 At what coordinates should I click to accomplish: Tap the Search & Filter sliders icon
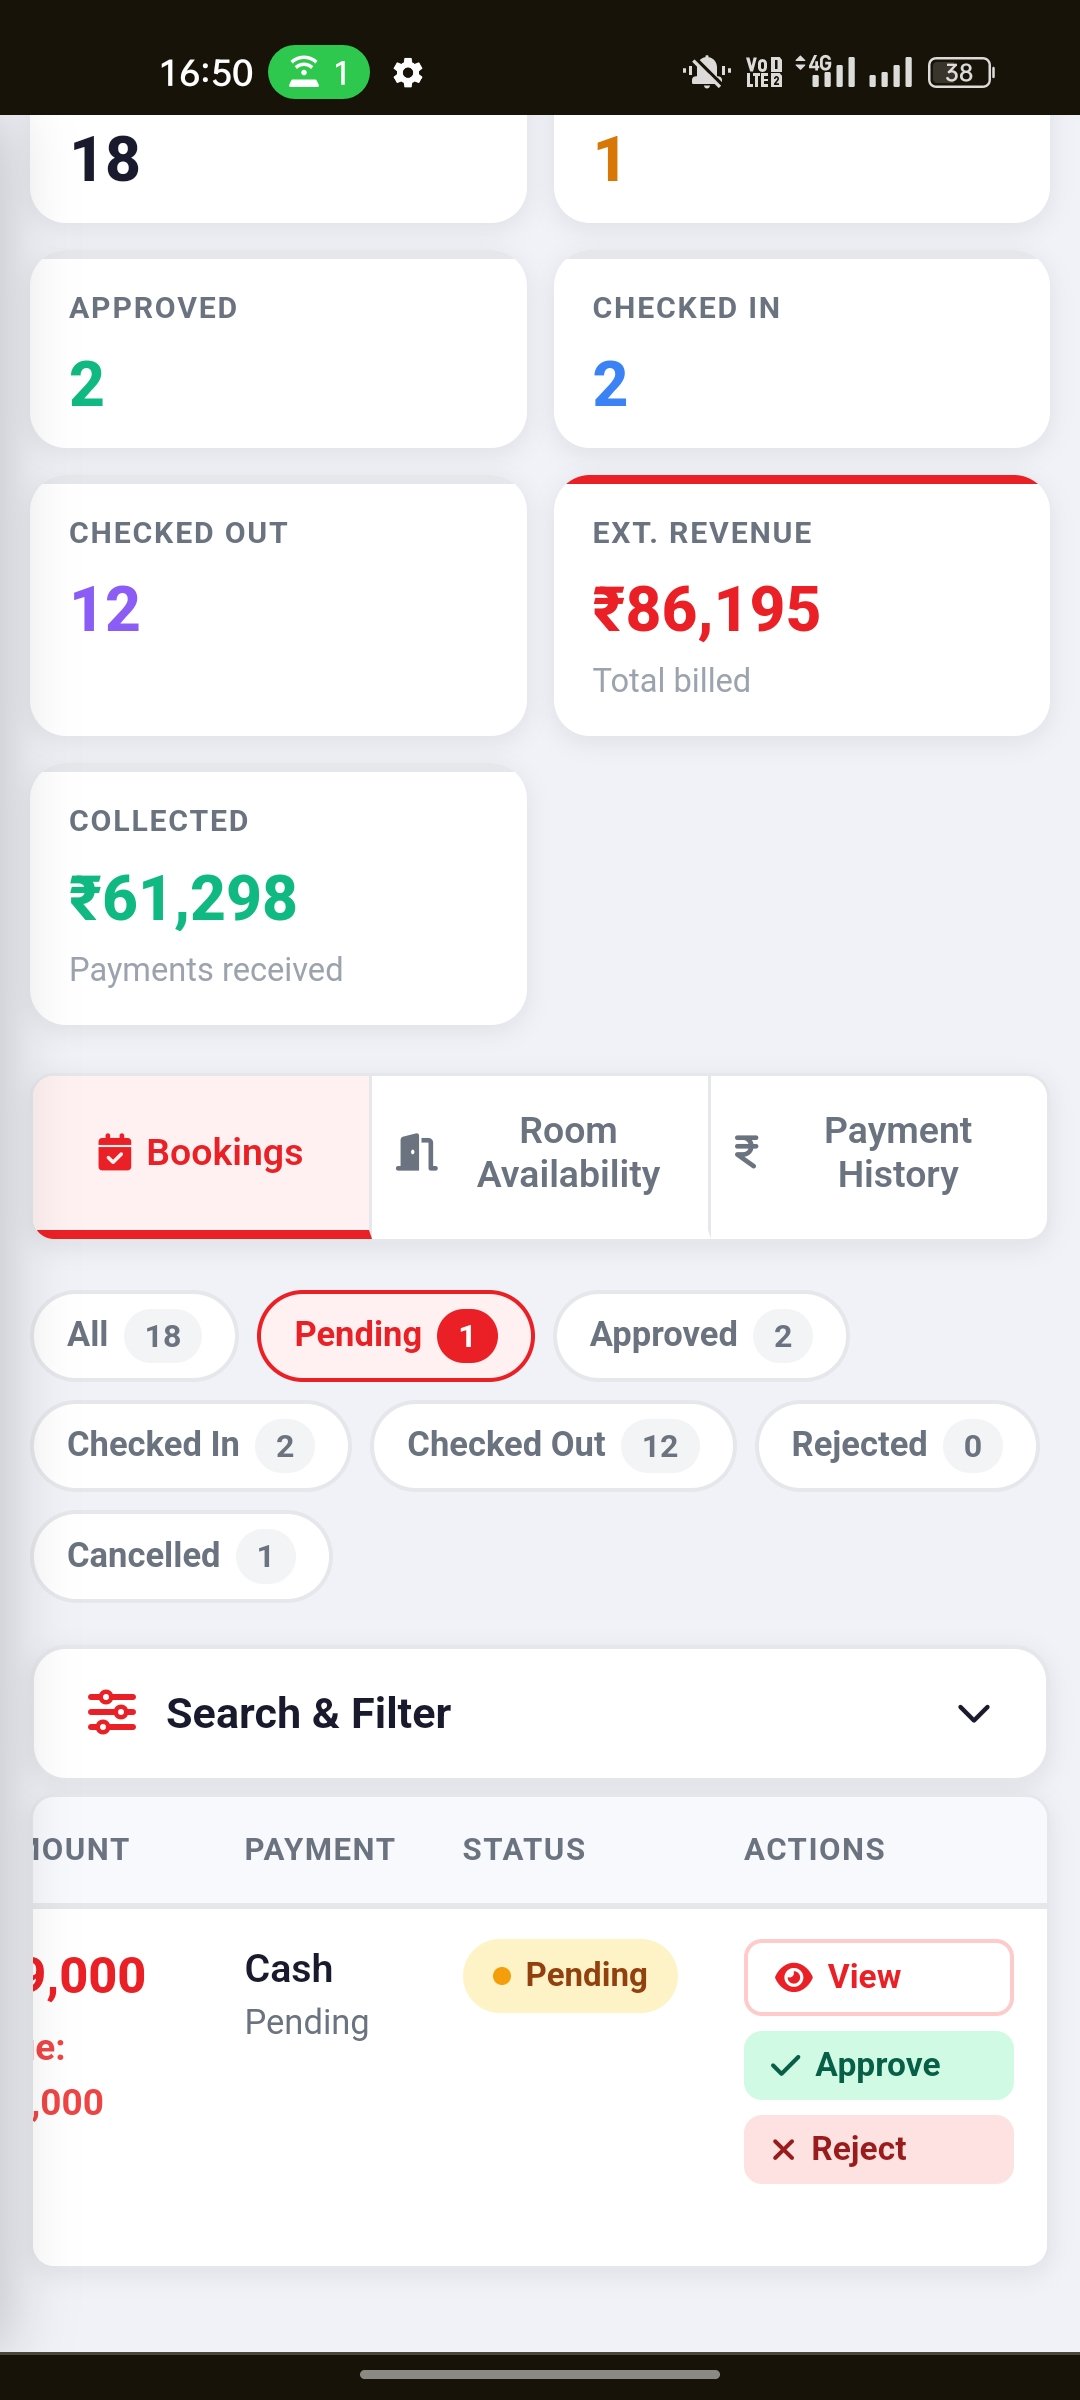click(x=112, y=1712)
